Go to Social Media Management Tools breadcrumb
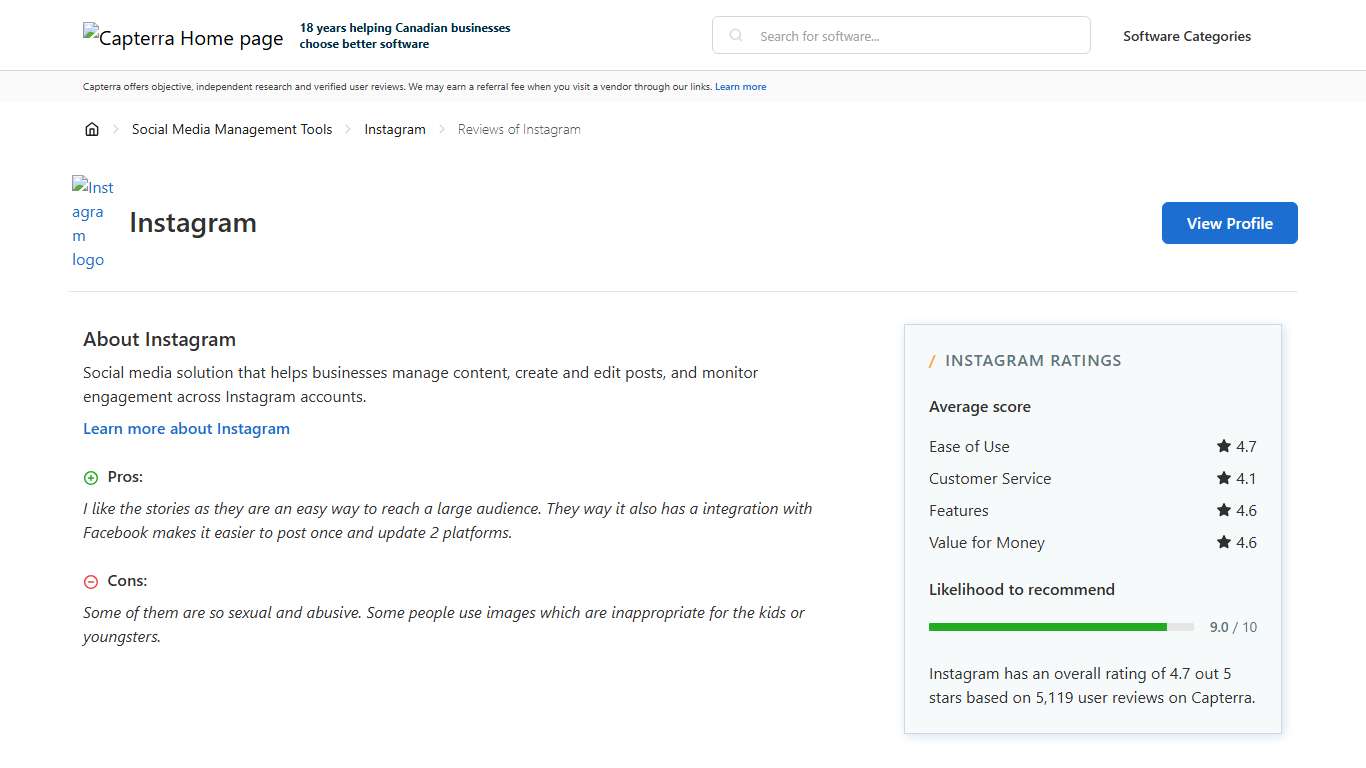Screen dimensions: 1366x768 232,129
